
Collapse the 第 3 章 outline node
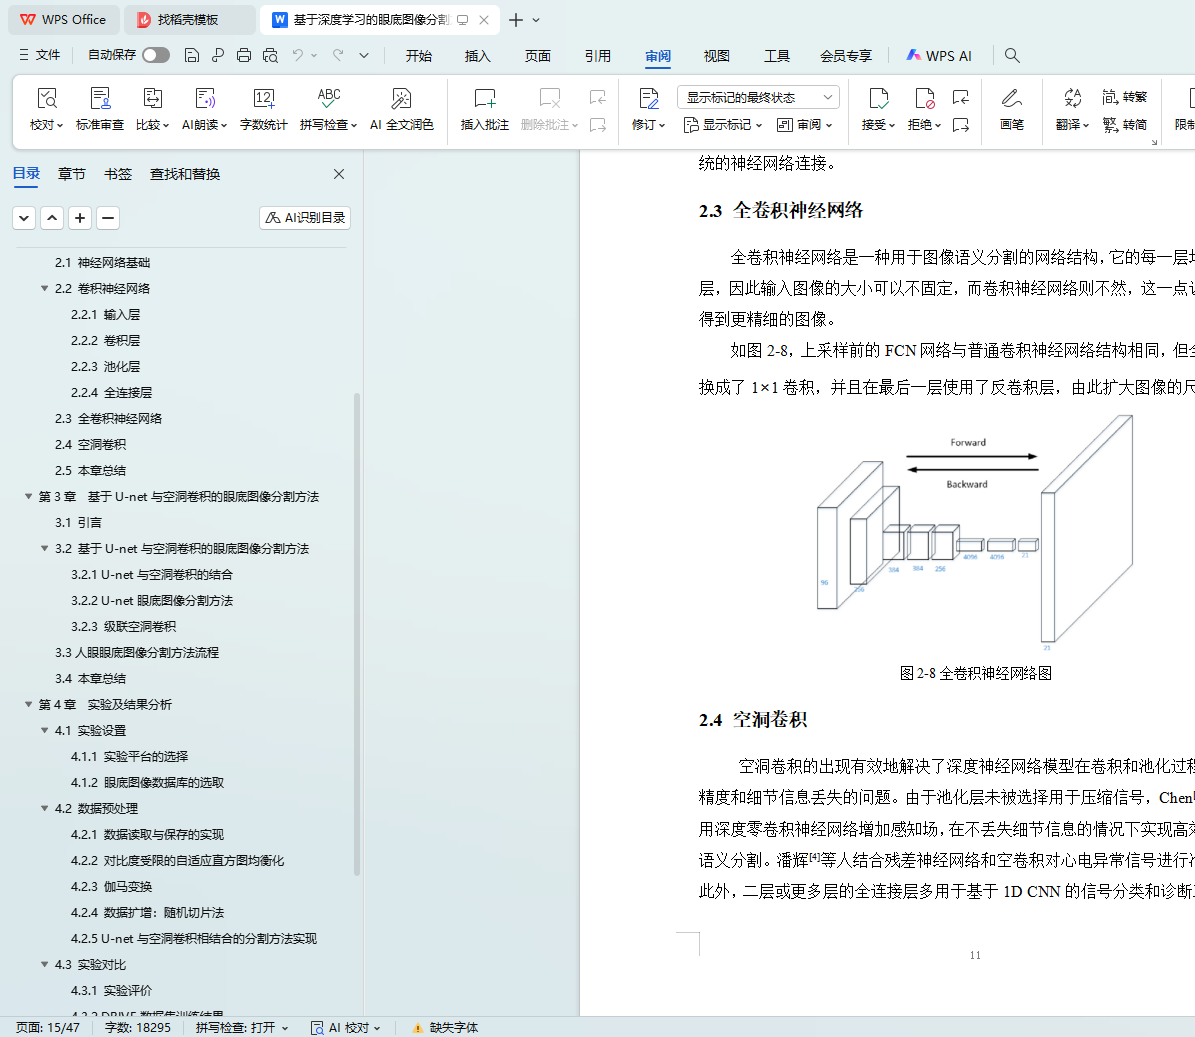point(29,497)
